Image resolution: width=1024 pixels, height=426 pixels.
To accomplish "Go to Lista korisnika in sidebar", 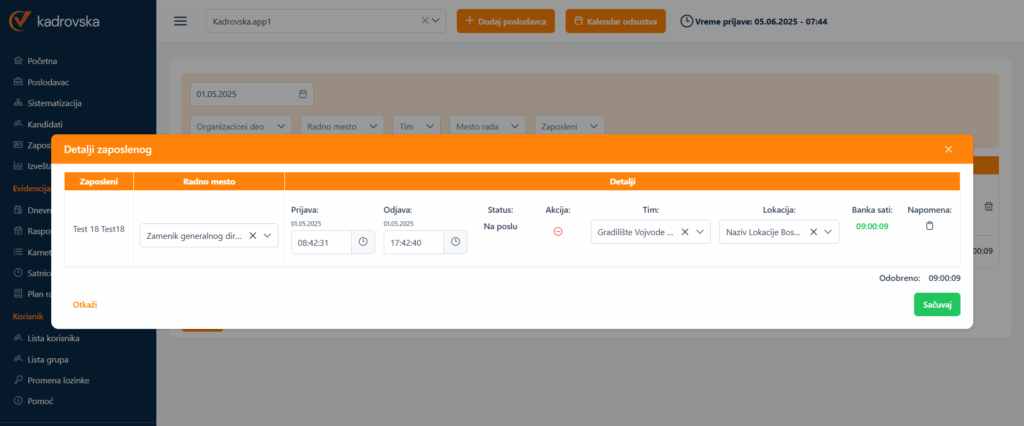I will tap(54, 338).
